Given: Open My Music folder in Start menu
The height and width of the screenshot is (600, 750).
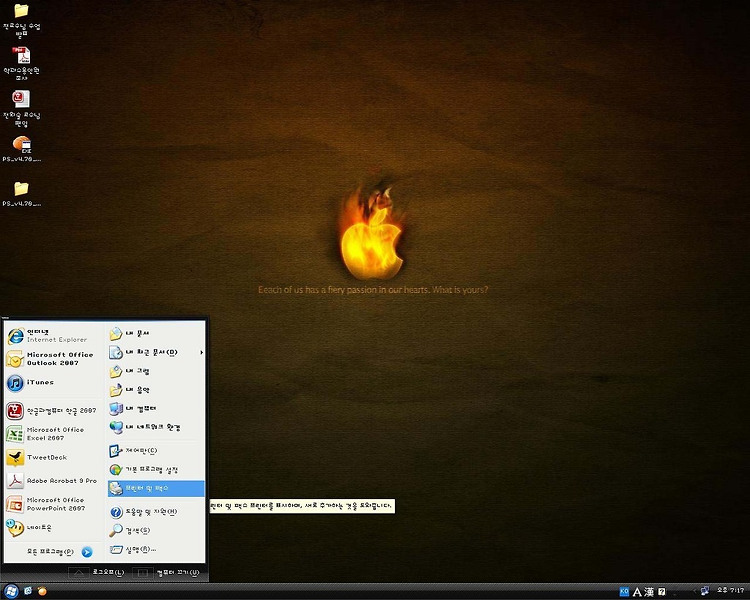Looking at the screenshot, I should pyautogui.click(x=156, y=390).
